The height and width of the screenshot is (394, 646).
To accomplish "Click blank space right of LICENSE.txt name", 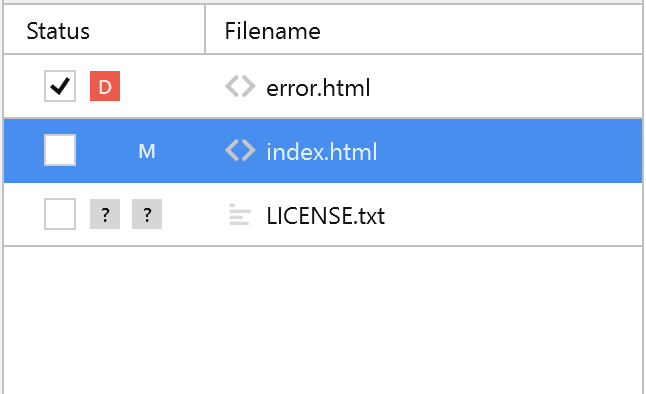I will coord(513,214).
